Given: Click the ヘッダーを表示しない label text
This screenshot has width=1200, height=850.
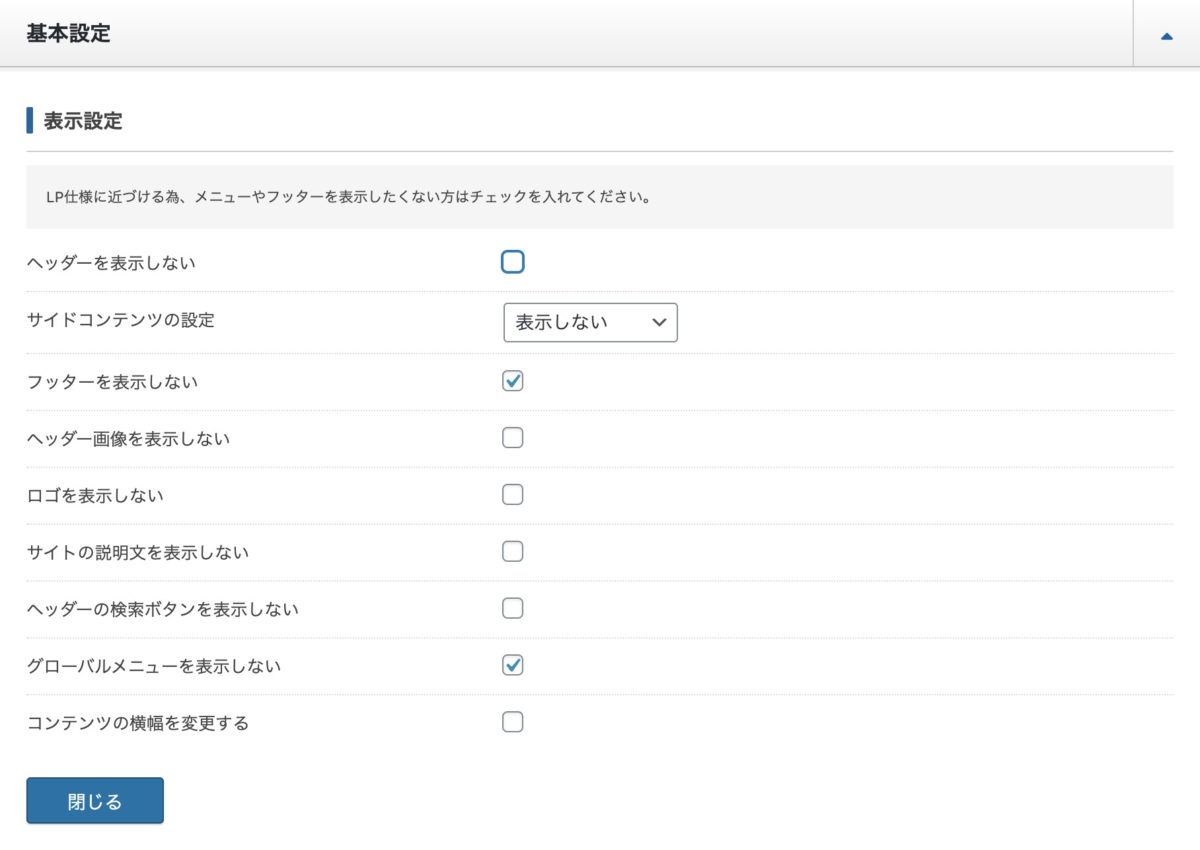Looking at the screenshot, I should pyautogui.click(x=110, y=262).
